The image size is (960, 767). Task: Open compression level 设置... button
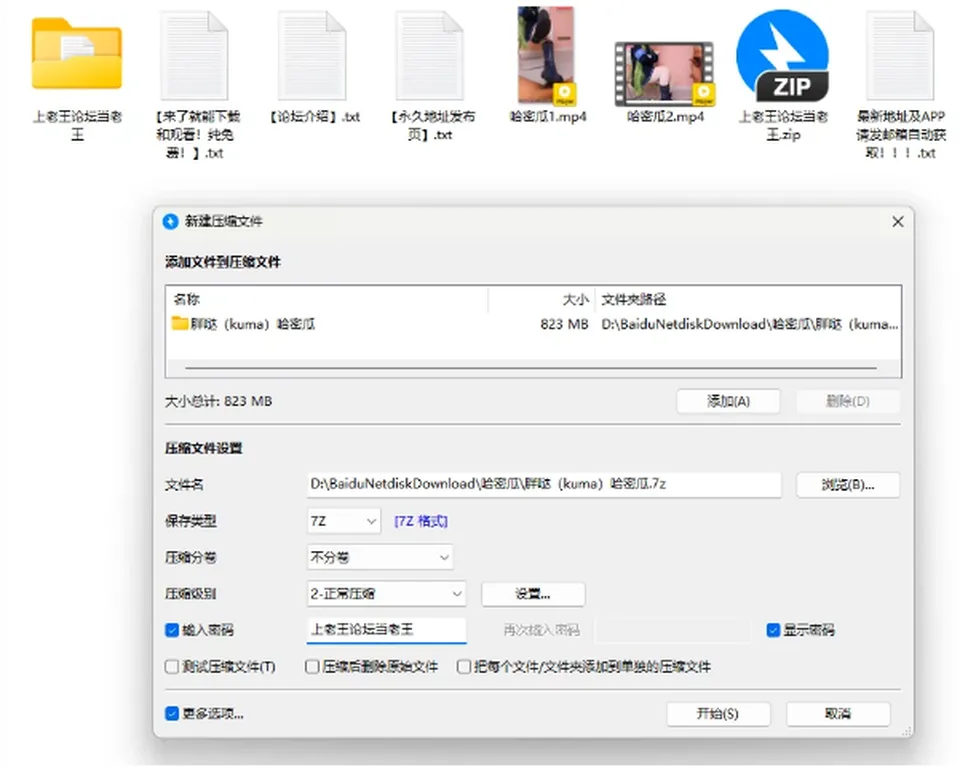(x=533, y=594)
